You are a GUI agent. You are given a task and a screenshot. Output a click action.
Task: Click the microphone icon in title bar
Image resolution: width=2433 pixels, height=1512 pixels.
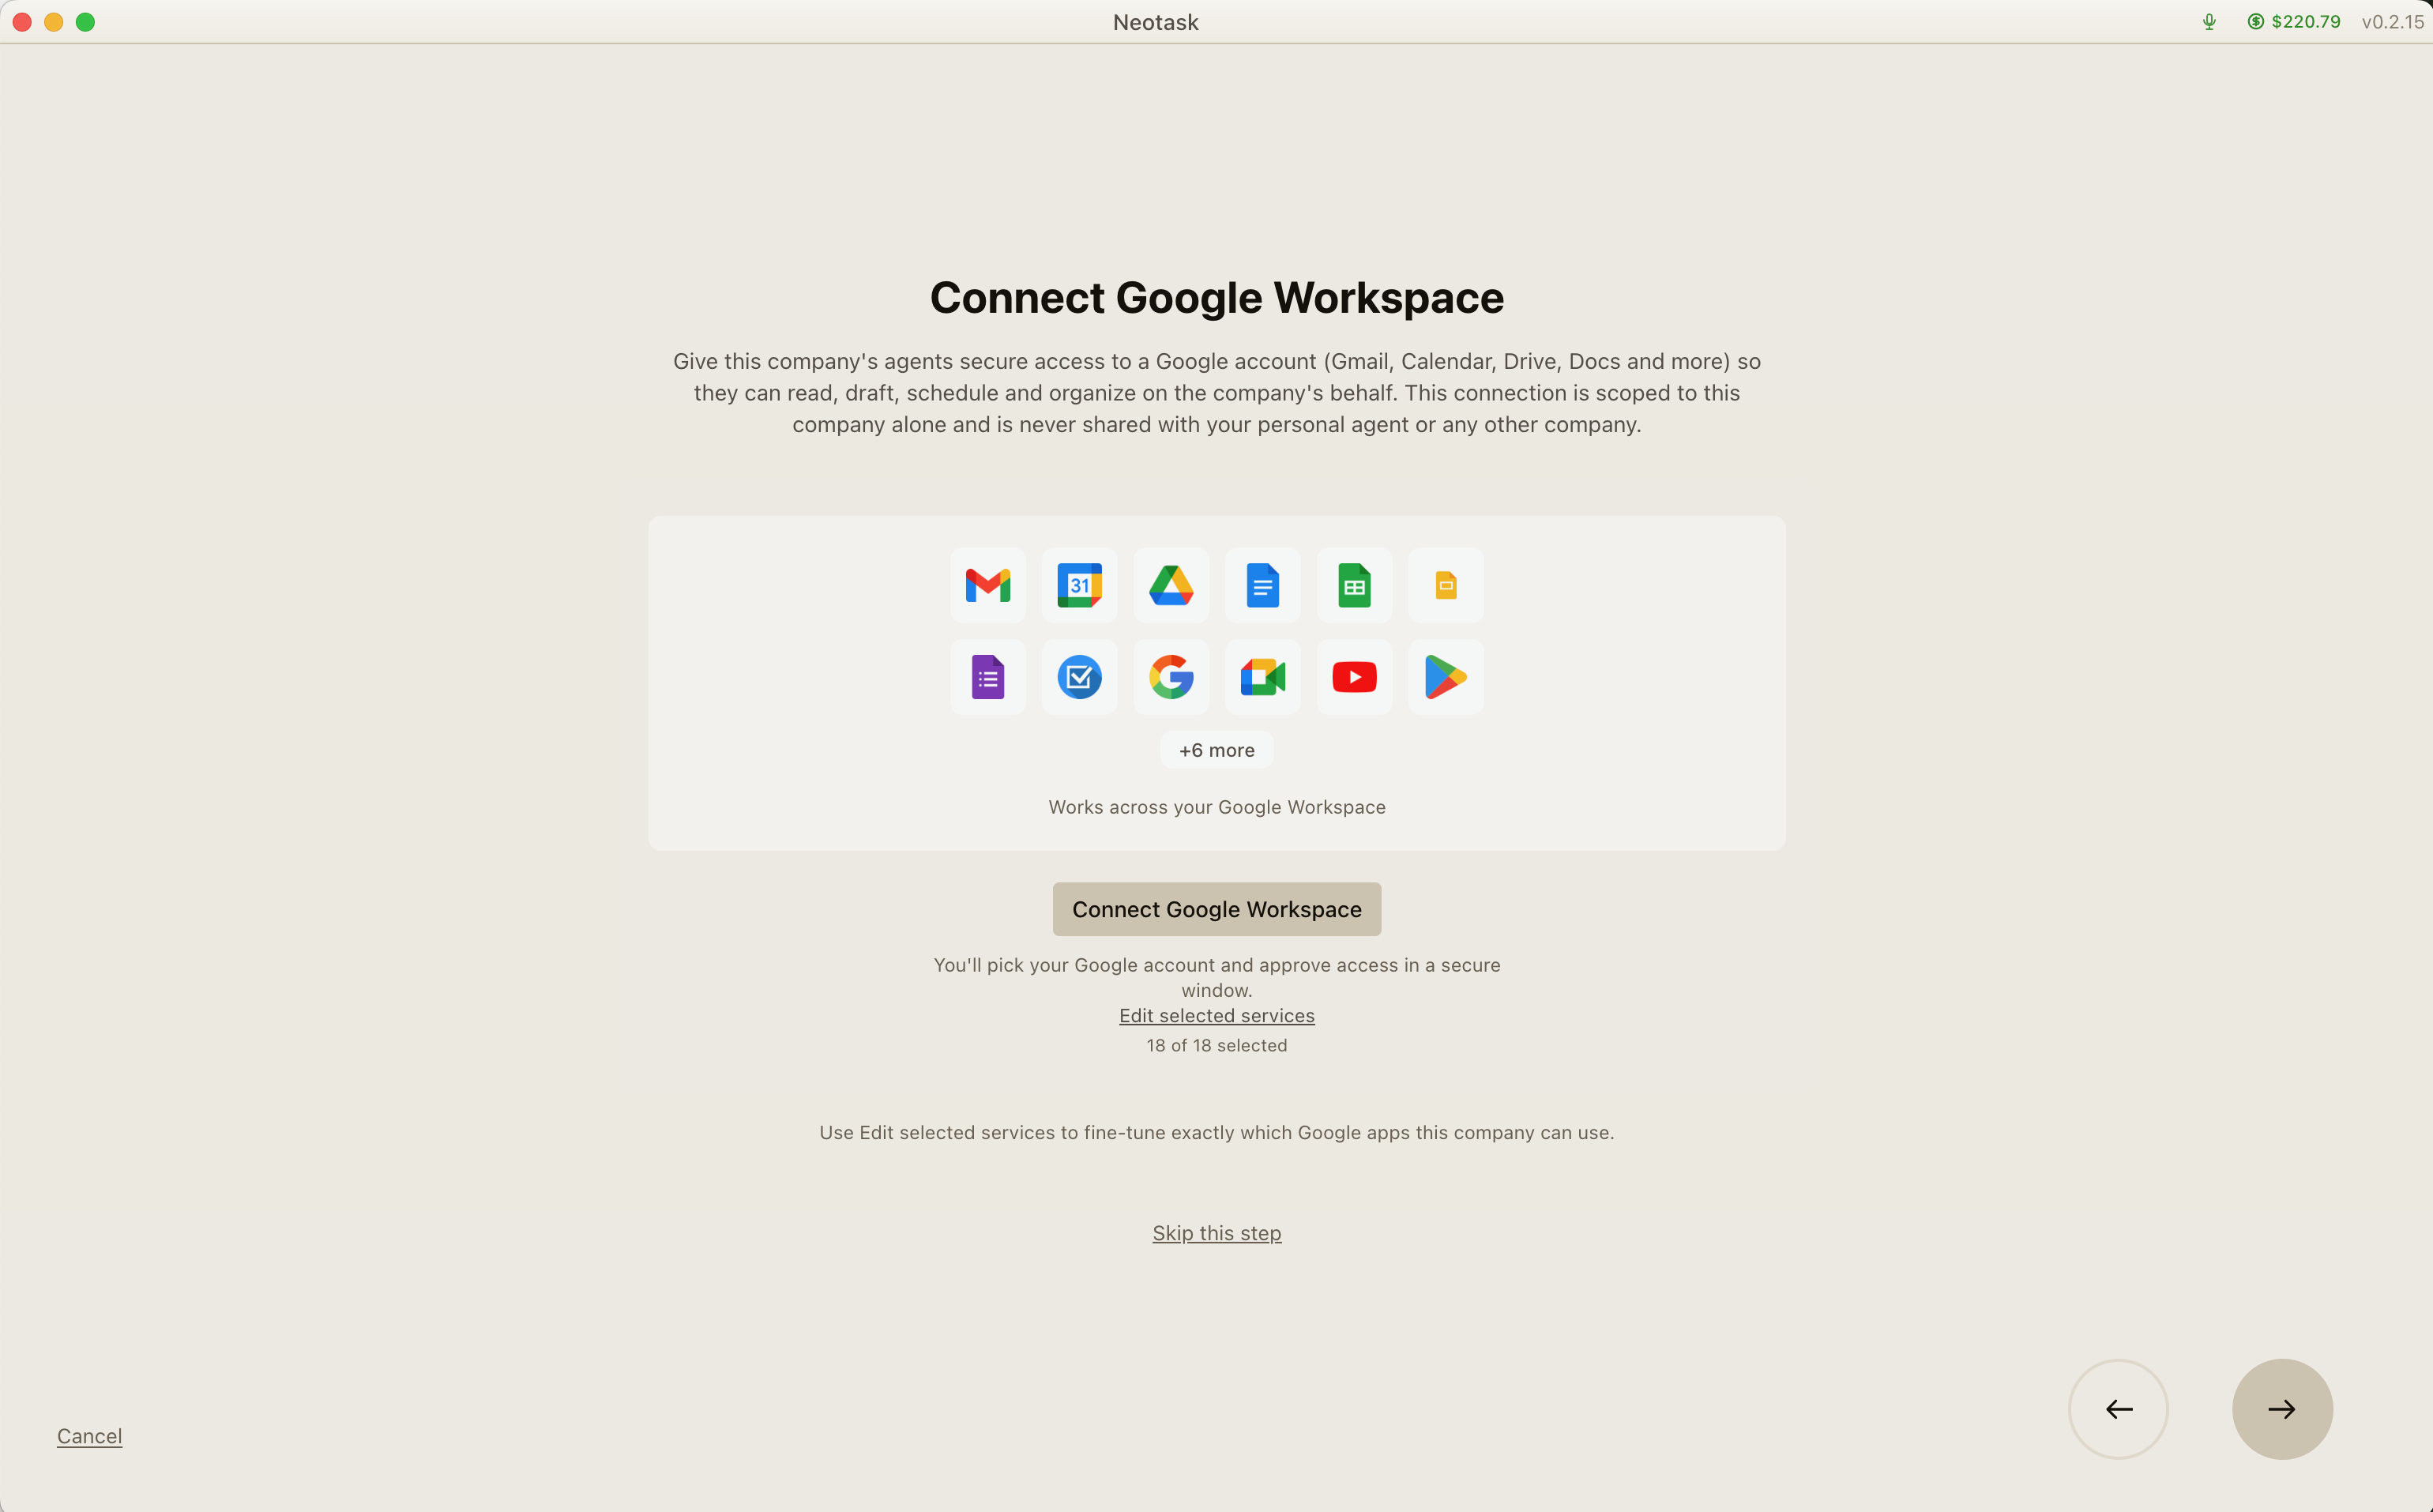tap(2209, 22)
